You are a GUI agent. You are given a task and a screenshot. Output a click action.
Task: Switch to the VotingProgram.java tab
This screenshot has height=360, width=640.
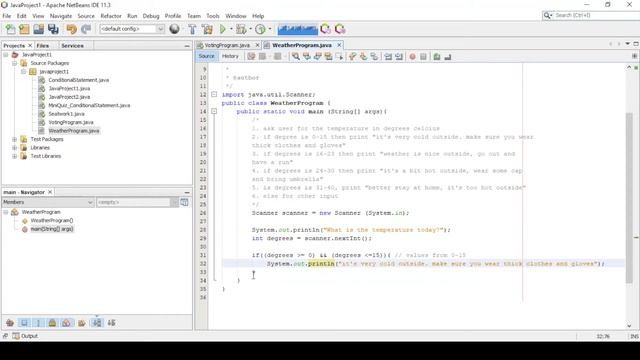tap(227, 45)
